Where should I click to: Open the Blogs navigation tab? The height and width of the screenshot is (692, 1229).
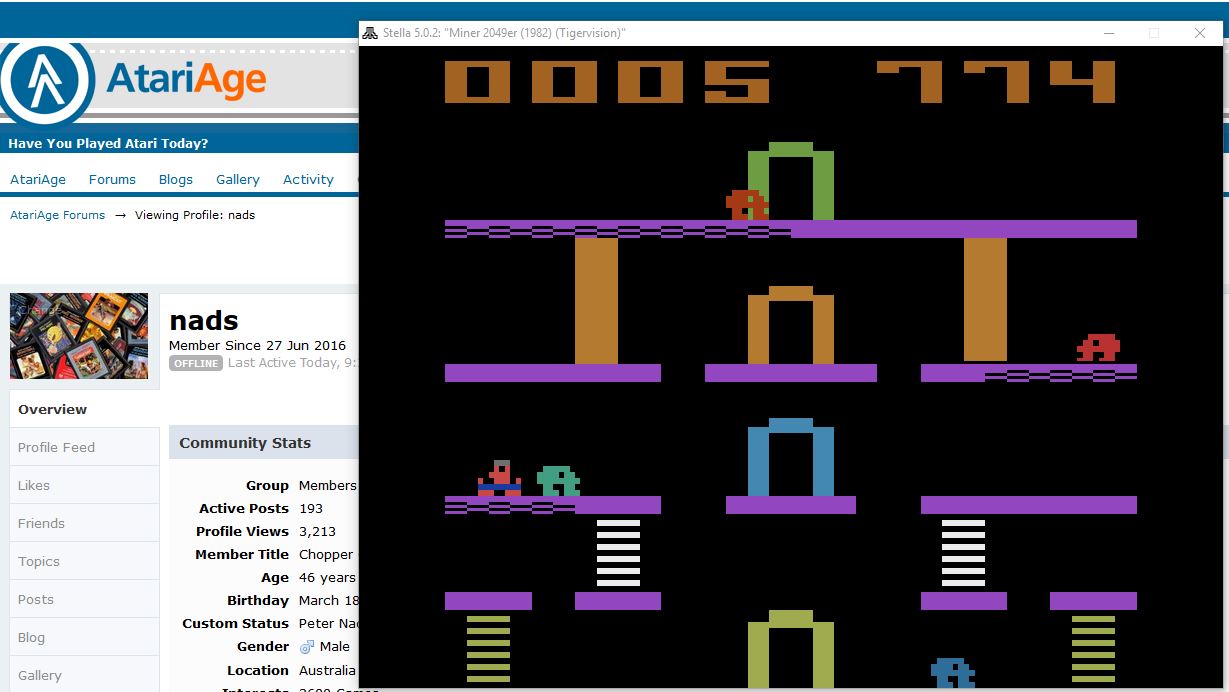[x=176, y=180]
